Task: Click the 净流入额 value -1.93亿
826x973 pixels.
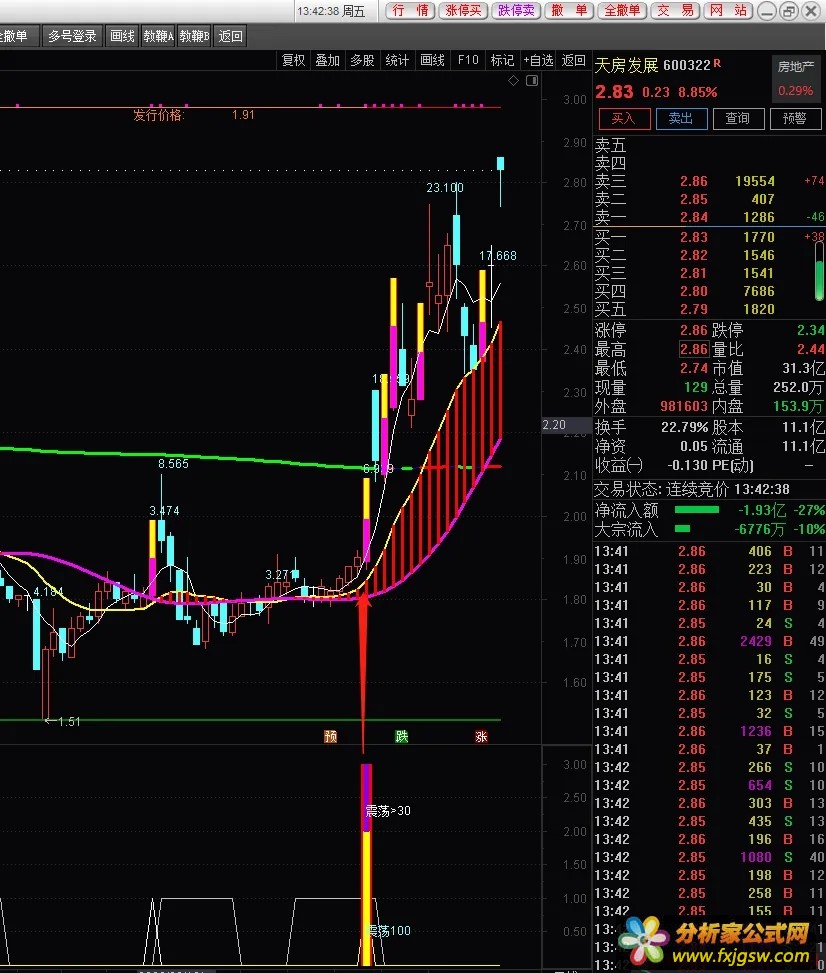Action: 761,510
